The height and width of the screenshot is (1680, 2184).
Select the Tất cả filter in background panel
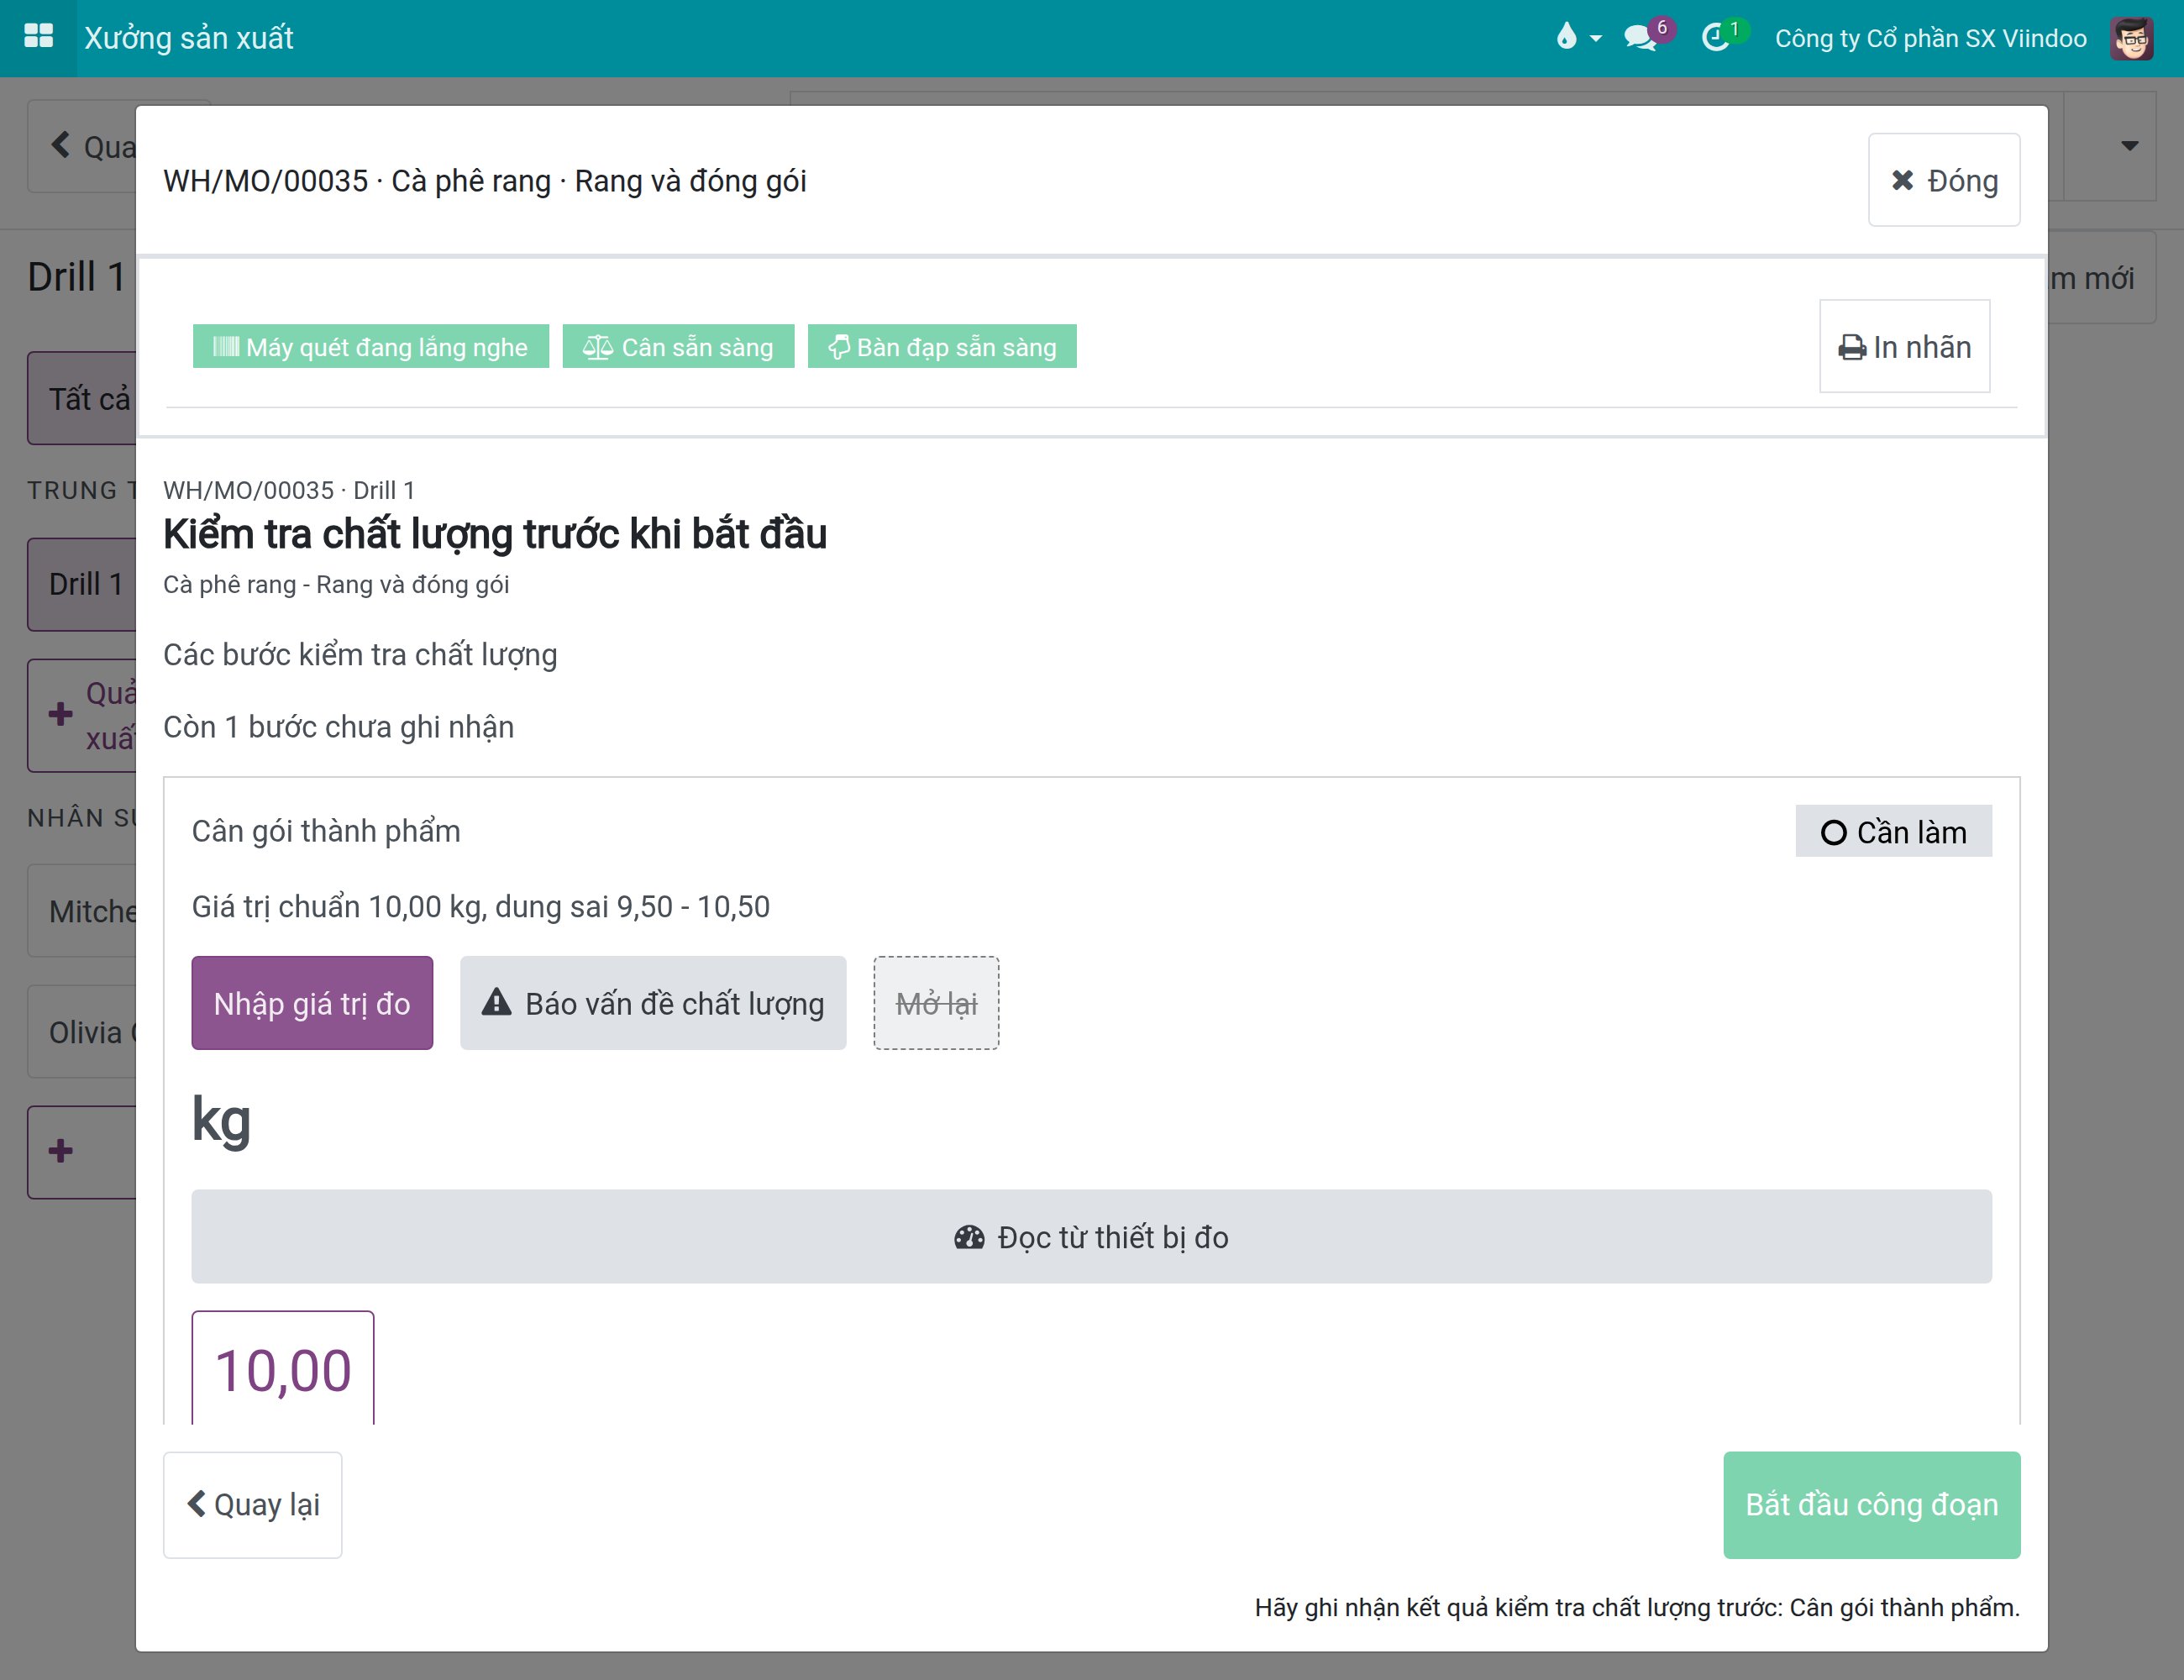click(82, 398)
